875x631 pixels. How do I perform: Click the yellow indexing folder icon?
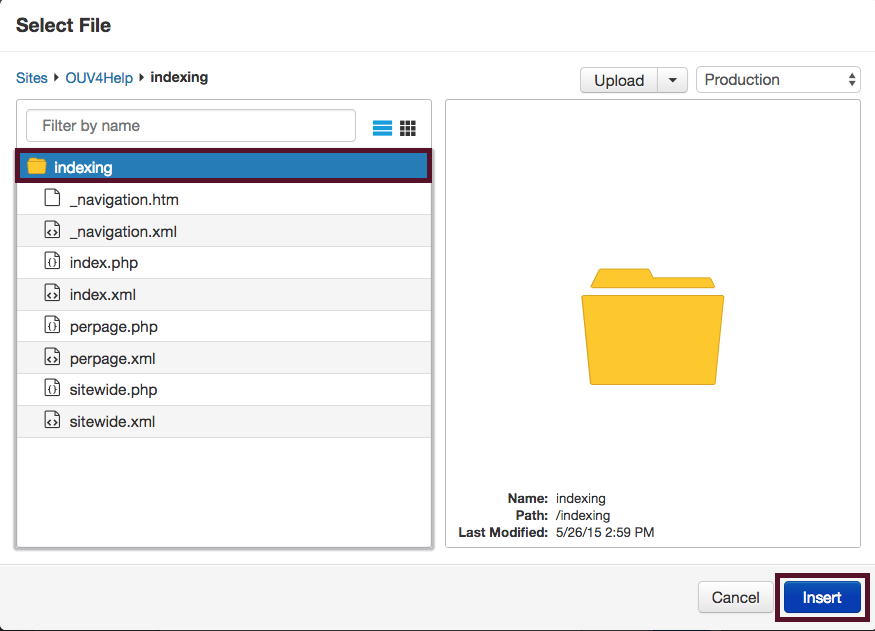(37, 167)
